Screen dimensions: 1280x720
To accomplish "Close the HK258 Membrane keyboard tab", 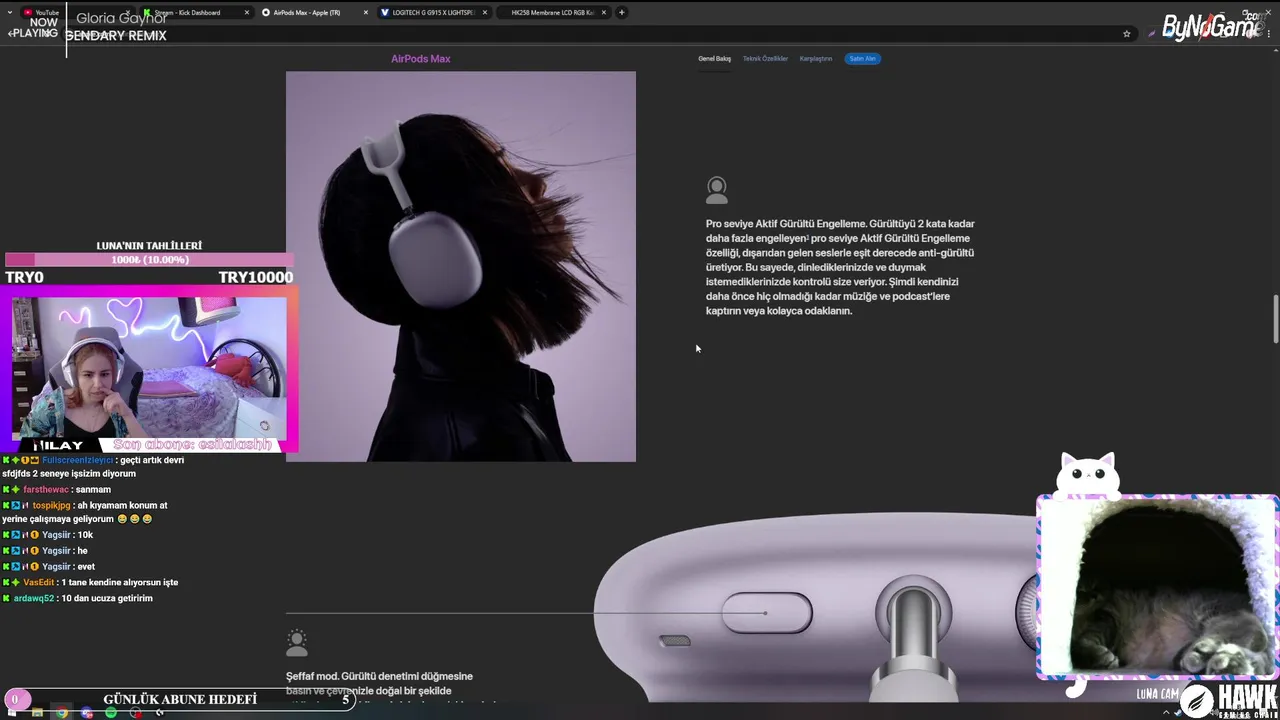I will [x=605, y=13].
